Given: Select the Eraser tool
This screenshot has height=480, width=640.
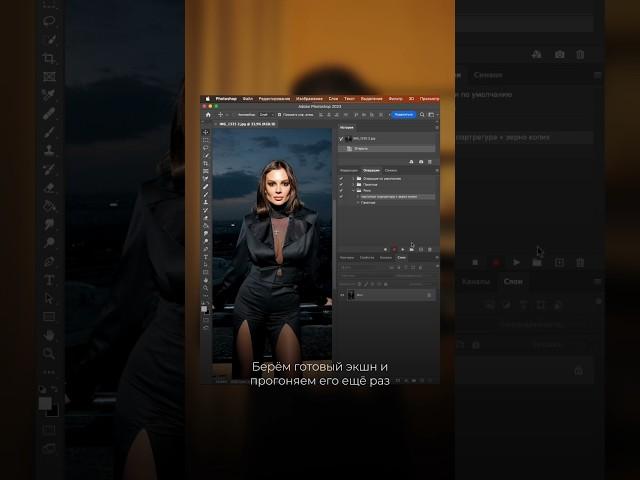Looking at the screenshot, I should pyautogui.click(x=205, y=218).
